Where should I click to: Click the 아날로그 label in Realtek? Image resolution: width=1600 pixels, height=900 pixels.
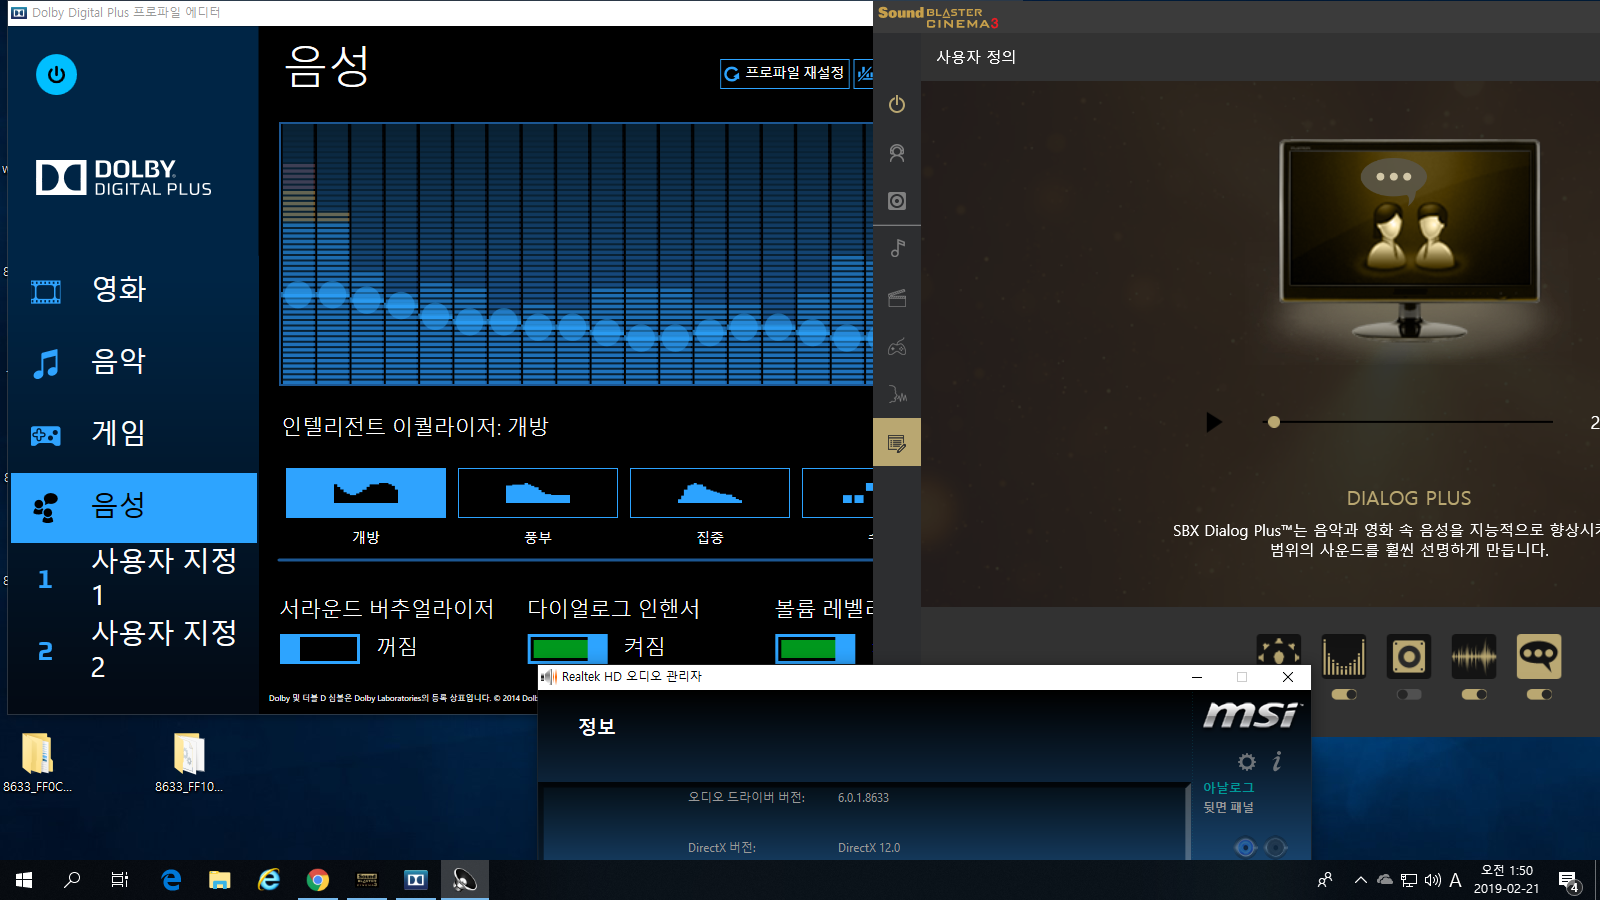(x=1228, y=788)
